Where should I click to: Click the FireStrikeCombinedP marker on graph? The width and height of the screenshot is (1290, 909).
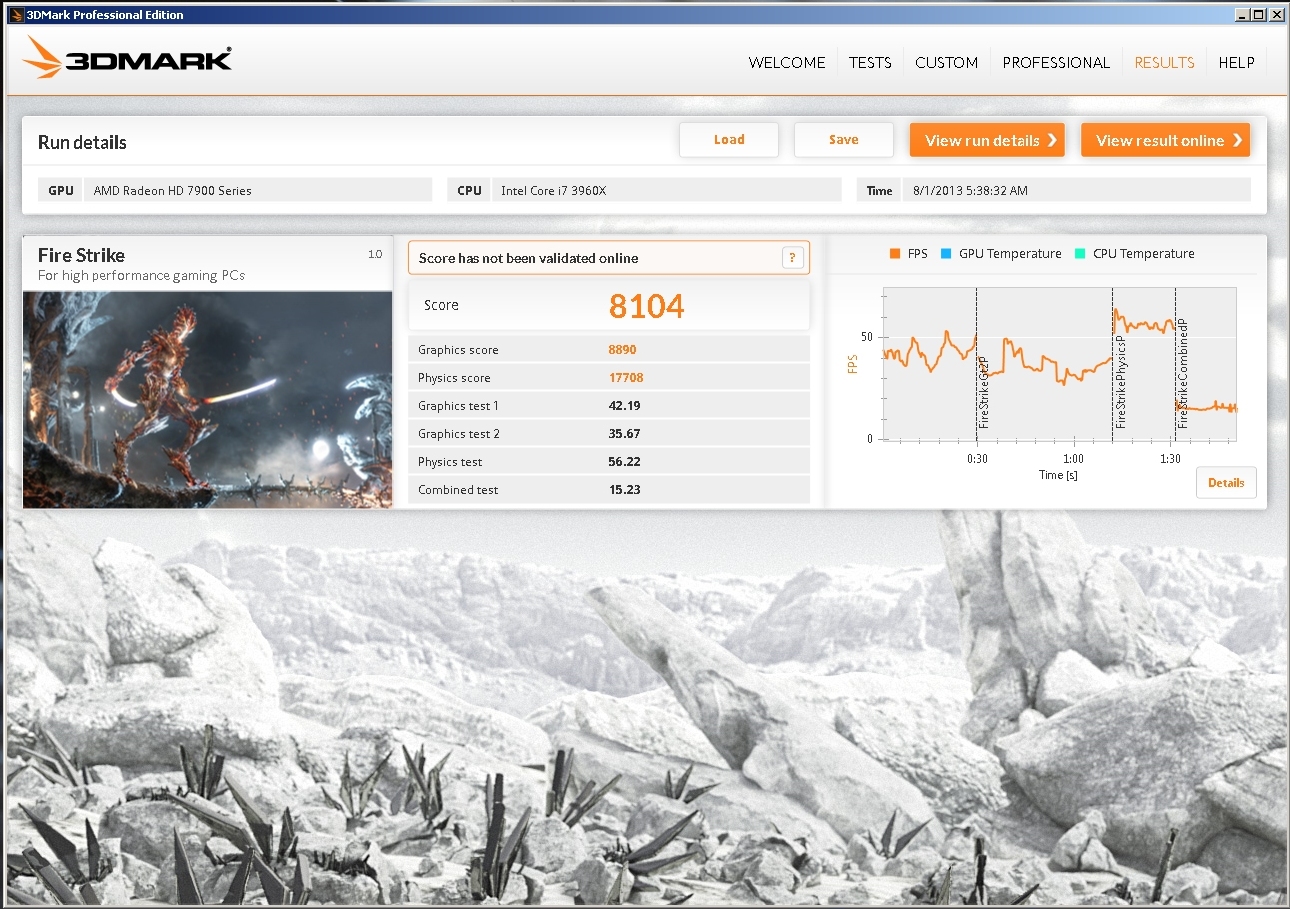1183,374
